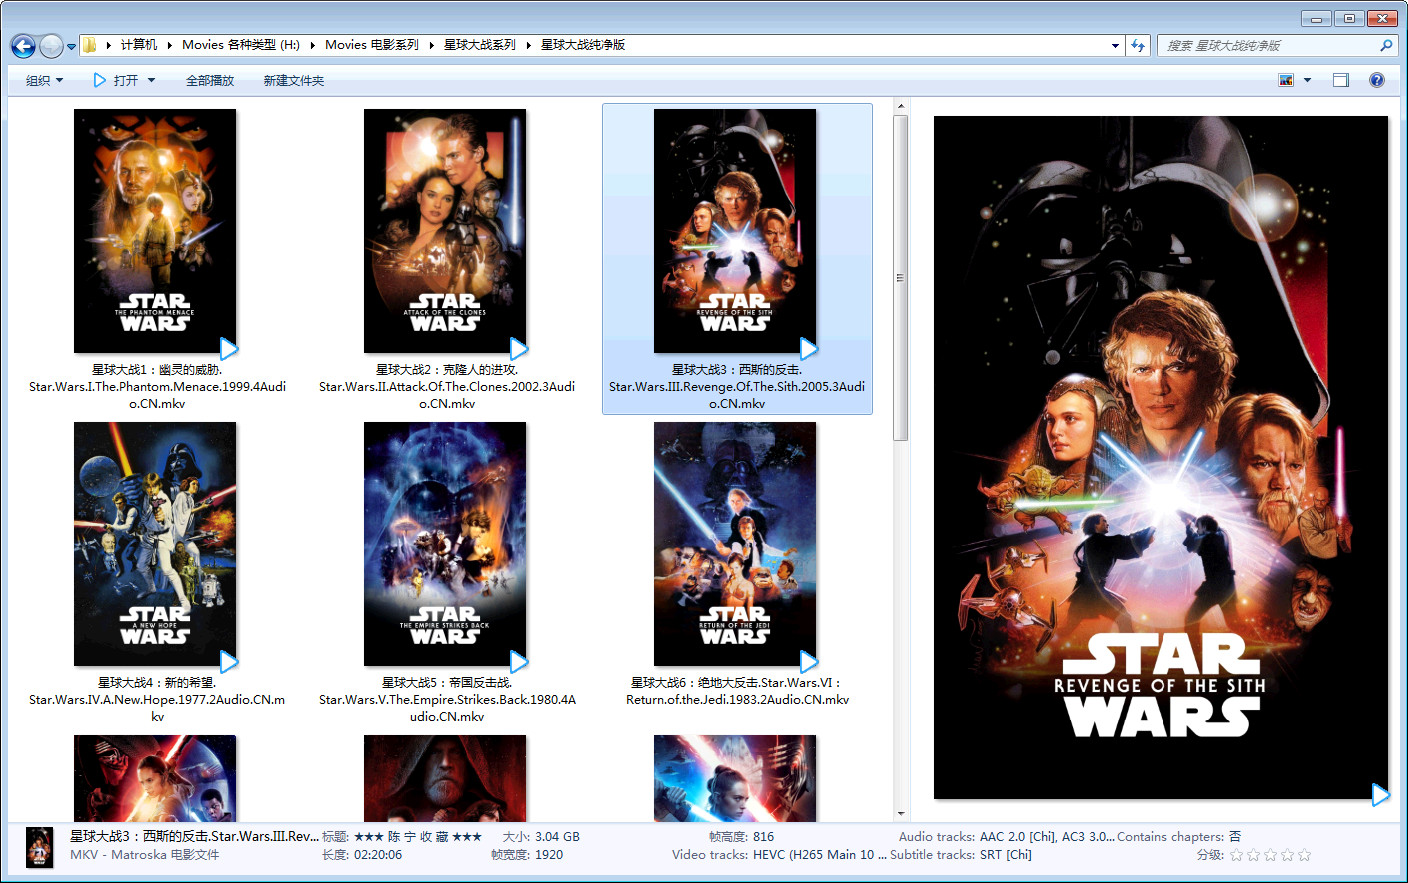Click the Forward navigation arrow button
Image resolution: width=1408 pixels, height=883 pixels.
[51, 46]
